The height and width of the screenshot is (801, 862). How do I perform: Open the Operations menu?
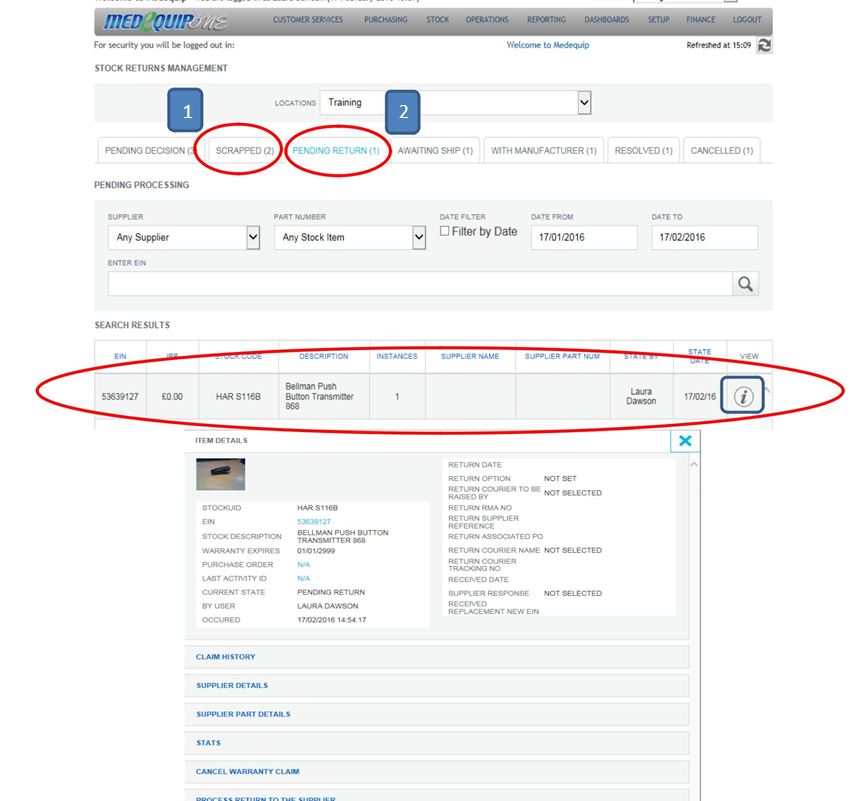pos(487,20)
